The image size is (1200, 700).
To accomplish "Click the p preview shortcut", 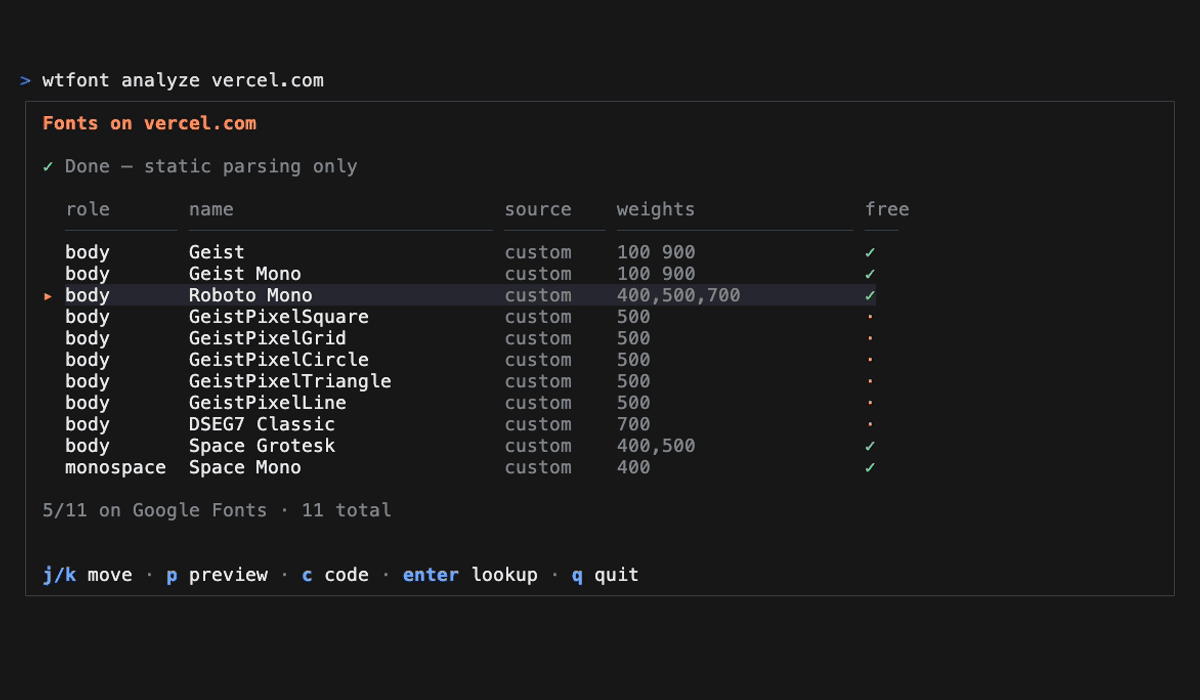I will [217, 575].
